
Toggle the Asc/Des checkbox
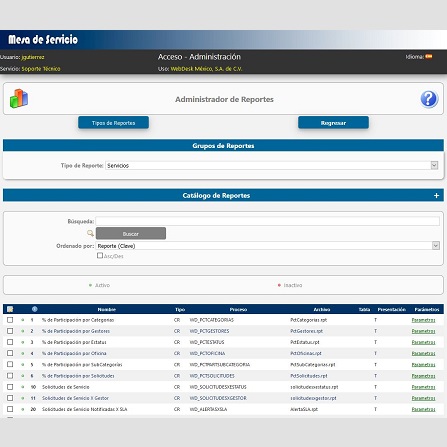(x=100, y=256)
